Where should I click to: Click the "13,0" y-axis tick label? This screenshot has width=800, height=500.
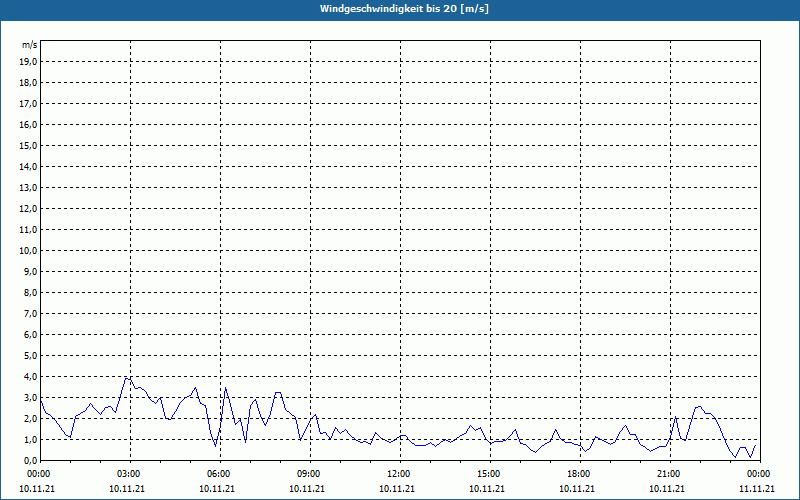click(29, 187)
